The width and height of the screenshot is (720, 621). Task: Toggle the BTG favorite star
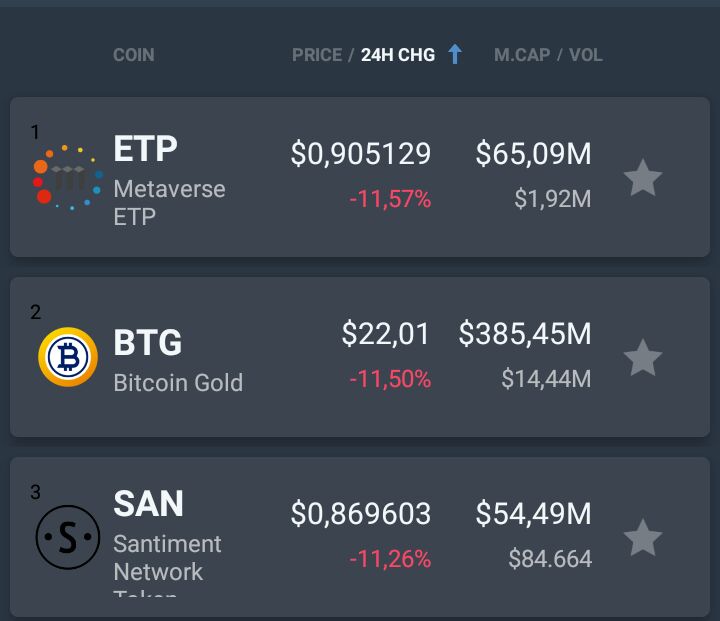pos(642,357)
